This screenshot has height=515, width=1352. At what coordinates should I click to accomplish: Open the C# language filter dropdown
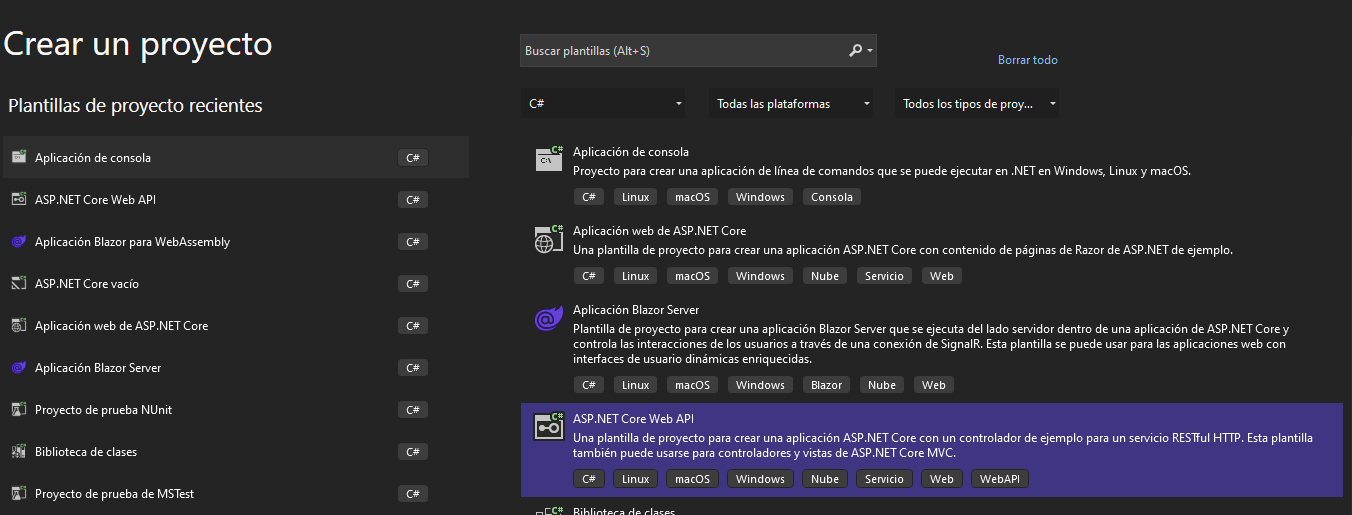(x=603, y=103)
